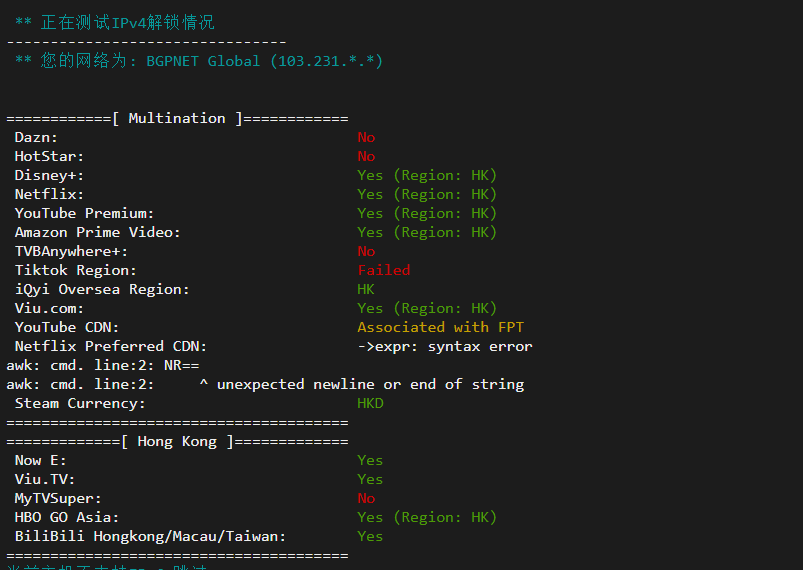The image size is (803, 570).
Task: Click the YouTube Premium label
Action: (84, 213)
